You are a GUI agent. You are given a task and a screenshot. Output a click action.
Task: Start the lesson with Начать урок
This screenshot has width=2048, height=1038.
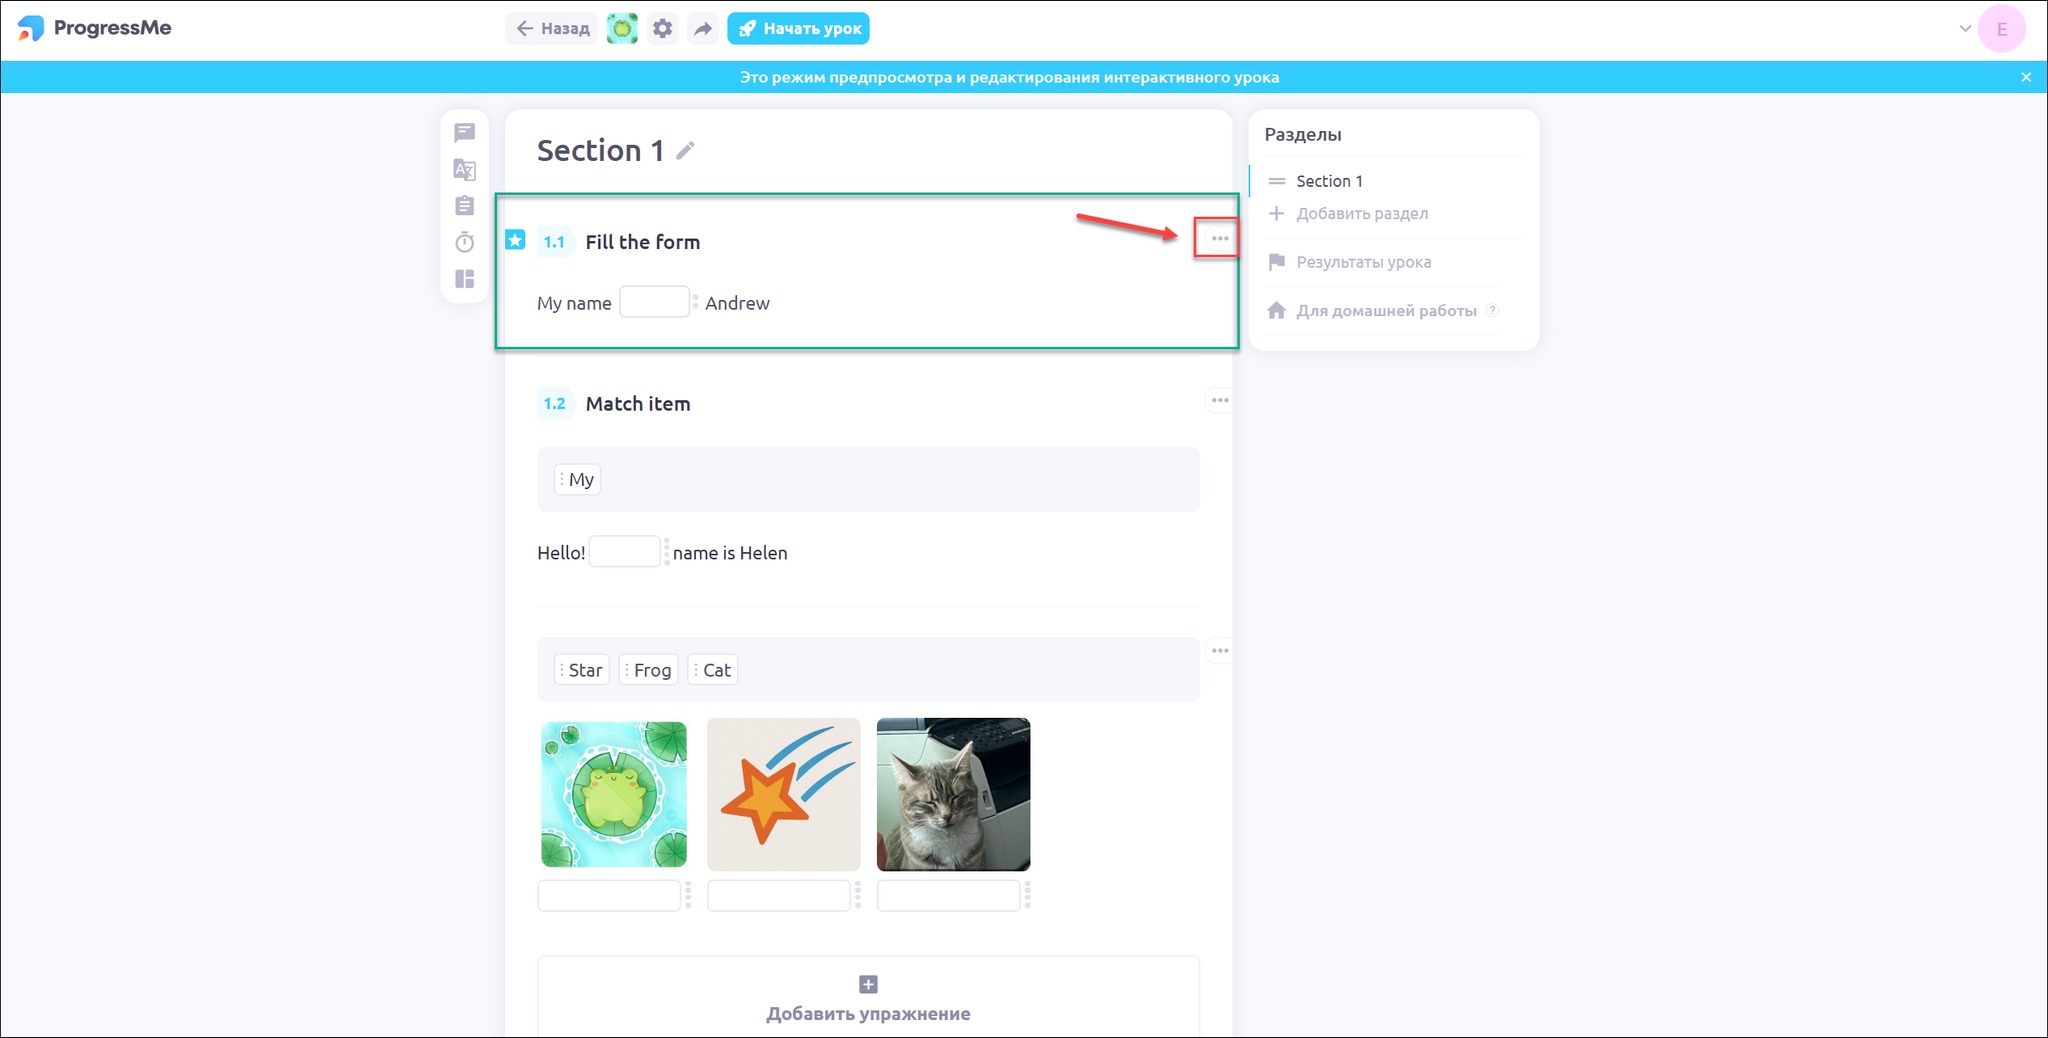pyautogui.click(x=798, y=29)
